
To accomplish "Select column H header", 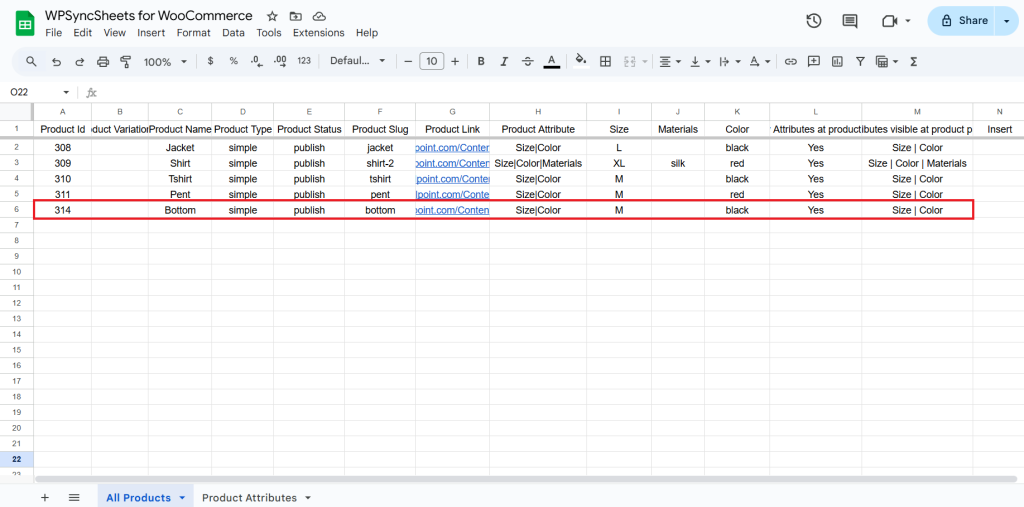I will coord(537,112).
